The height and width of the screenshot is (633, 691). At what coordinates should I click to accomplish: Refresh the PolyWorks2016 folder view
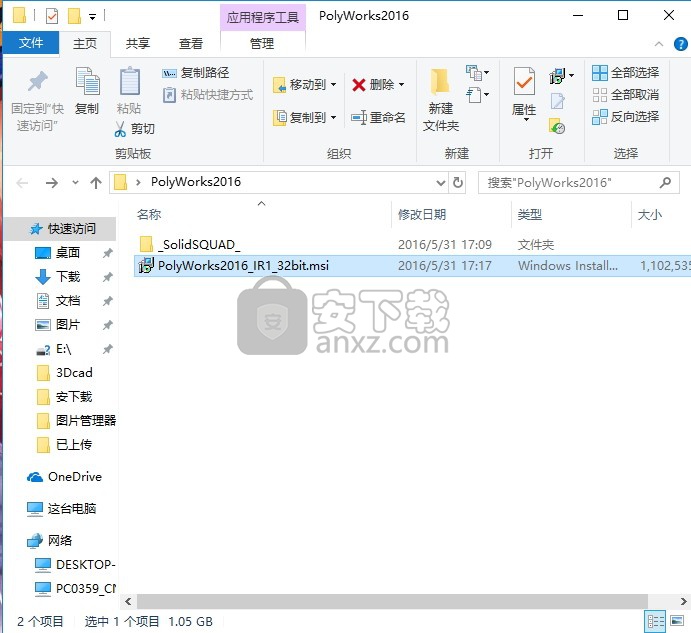458,183
